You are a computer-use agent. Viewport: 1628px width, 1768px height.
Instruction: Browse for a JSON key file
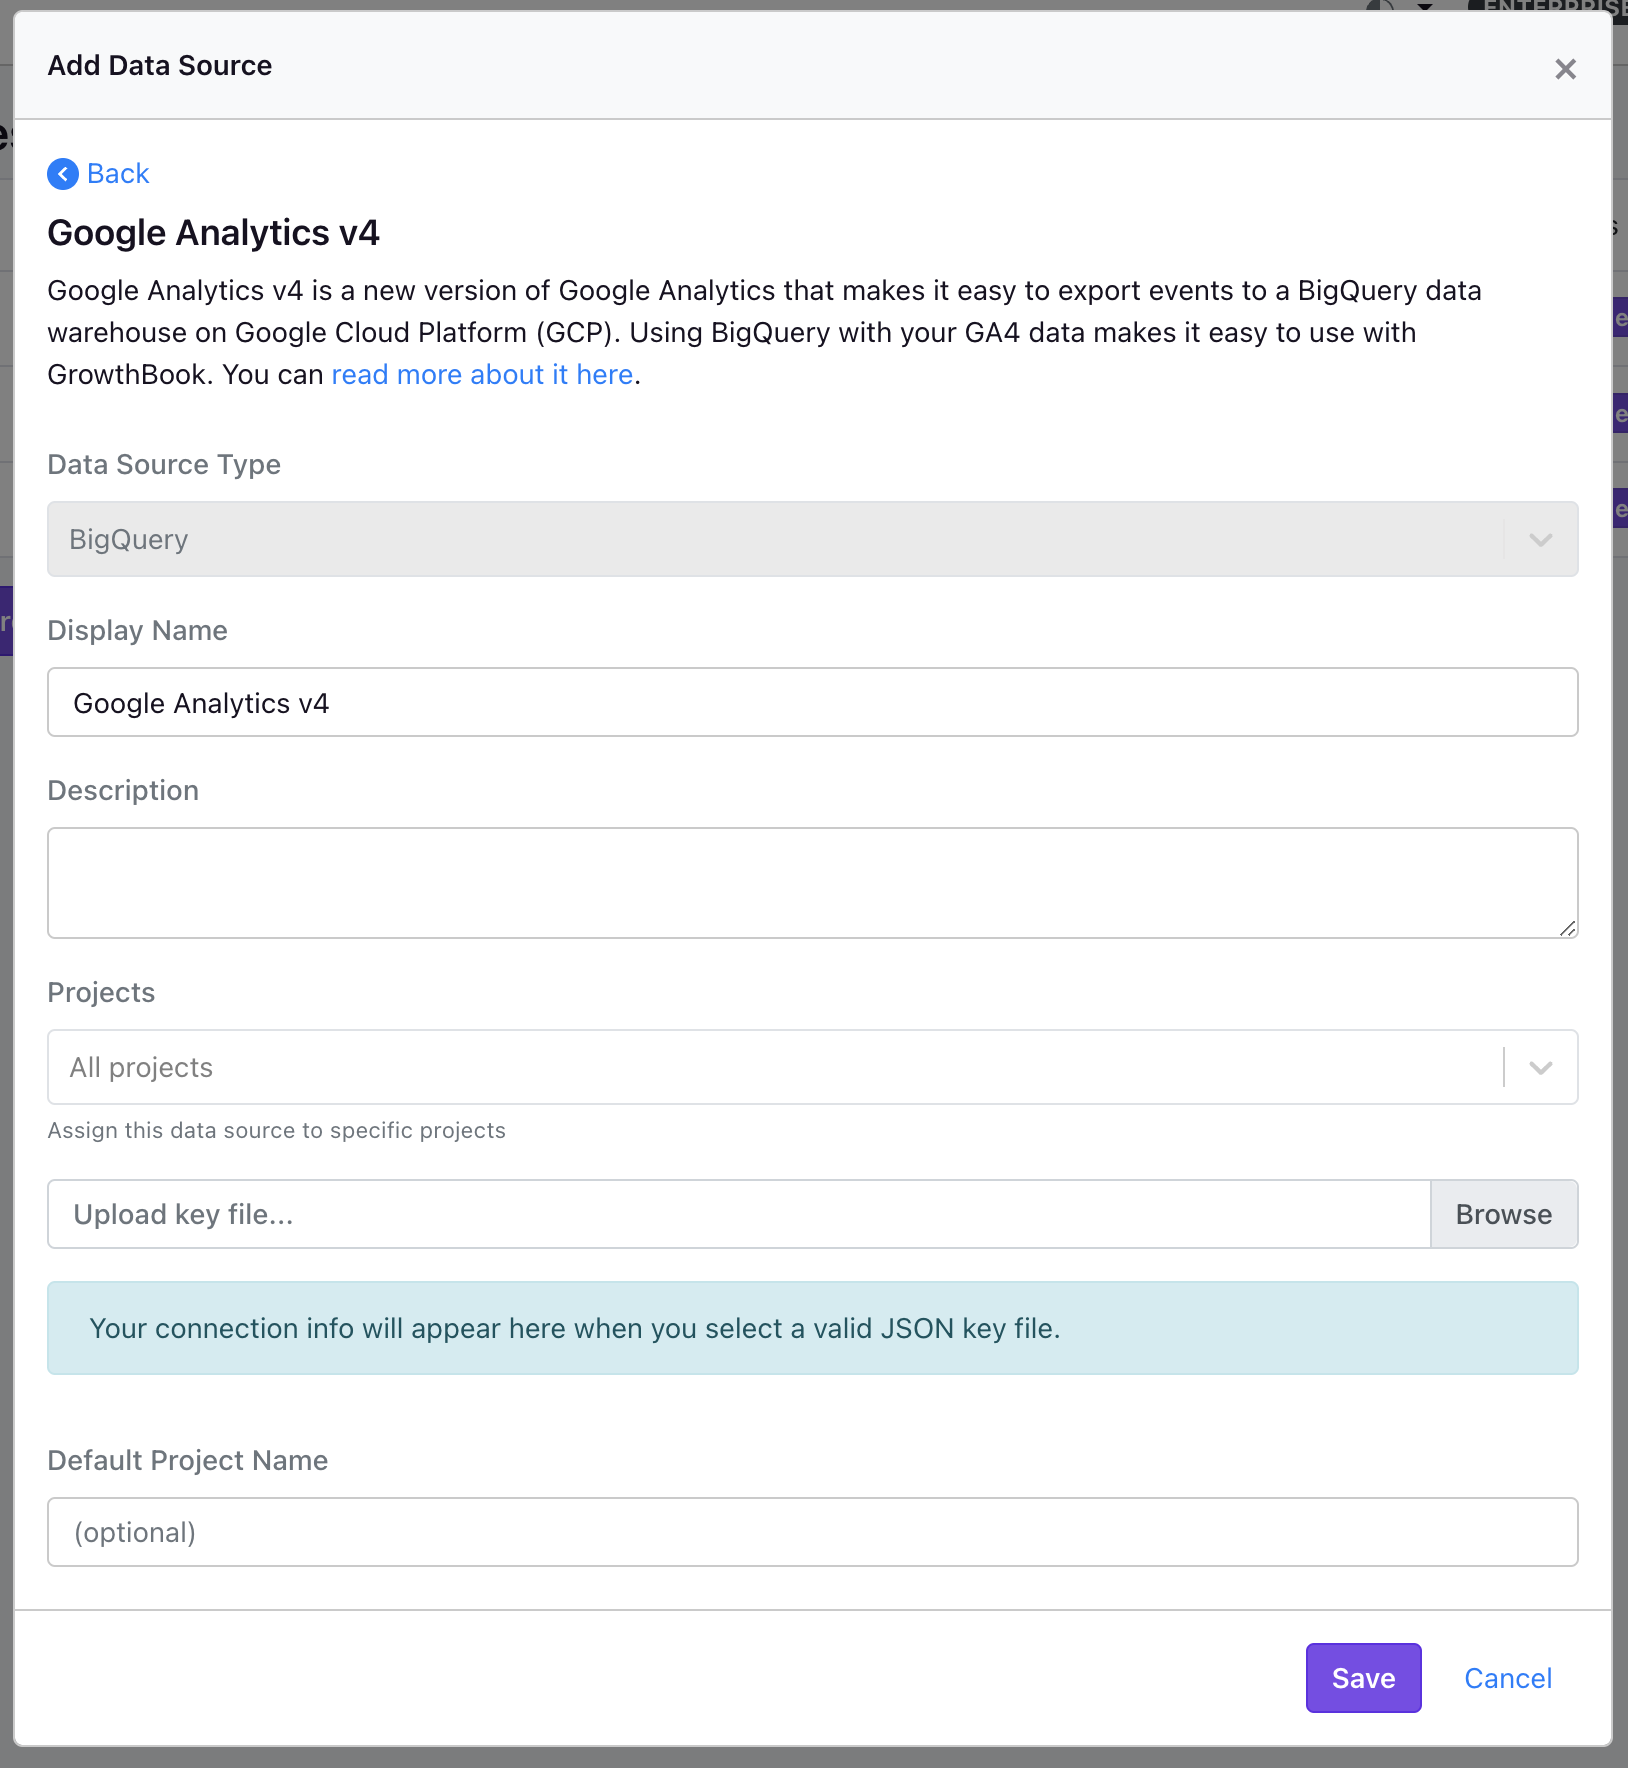pos(1504,1214)
